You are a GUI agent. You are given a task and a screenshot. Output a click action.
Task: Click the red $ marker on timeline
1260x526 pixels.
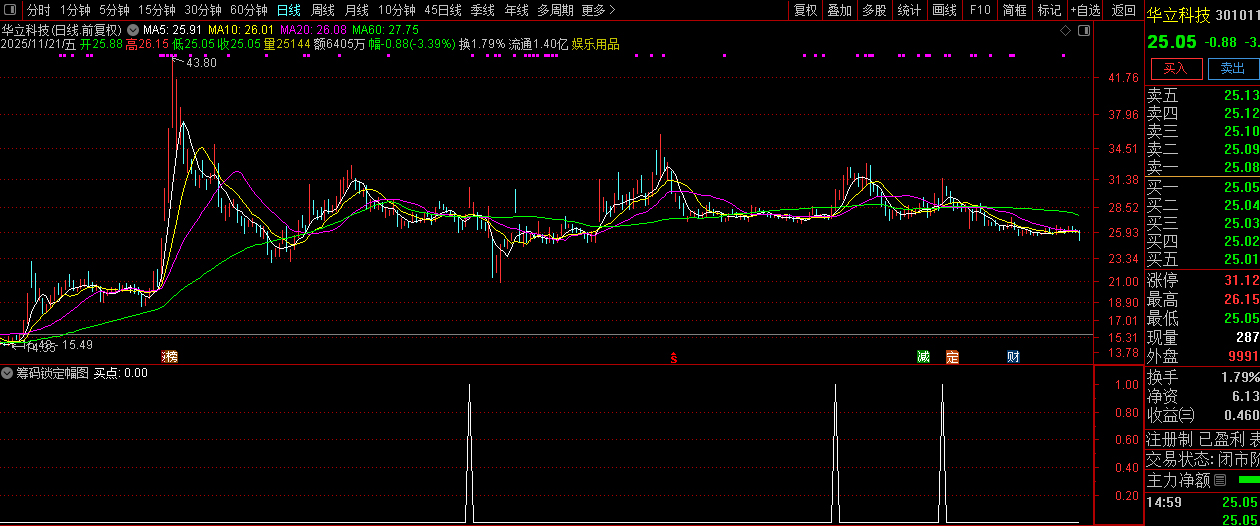coord(674,358)
